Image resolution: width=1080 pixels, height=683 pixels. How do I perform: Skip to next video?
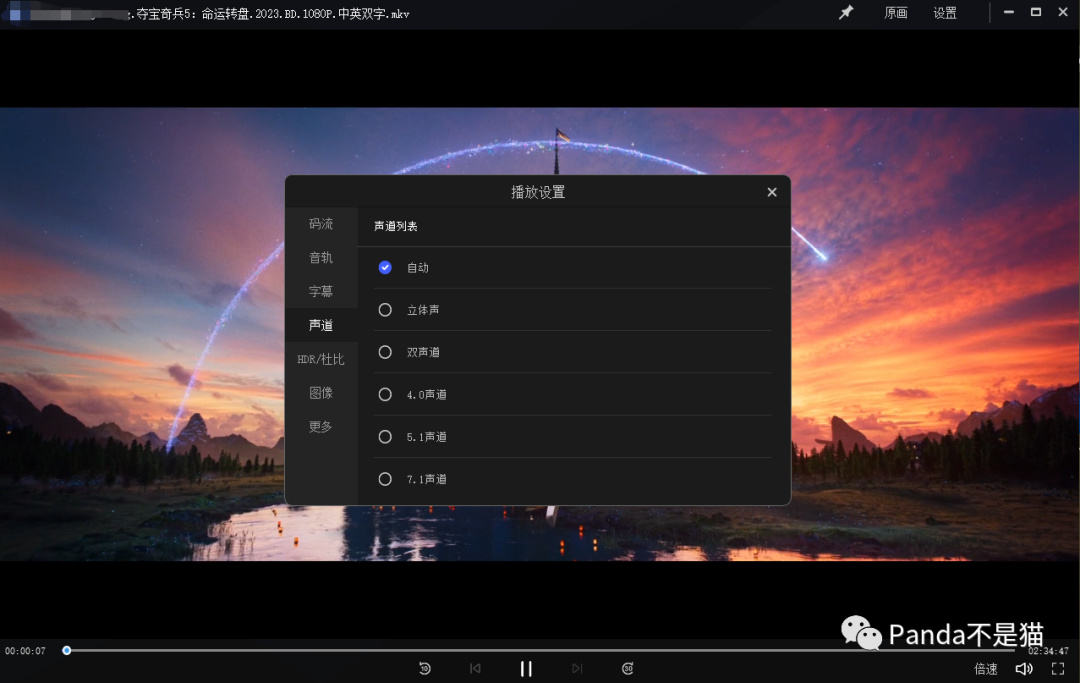[x=577, y=669]
